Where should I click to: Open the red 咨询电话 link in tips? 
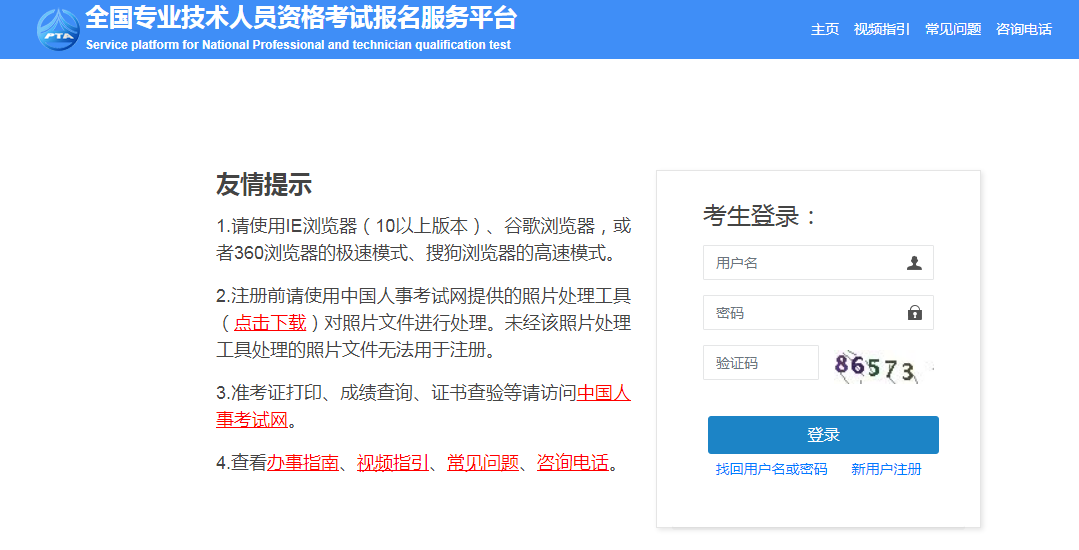[573, 463]
